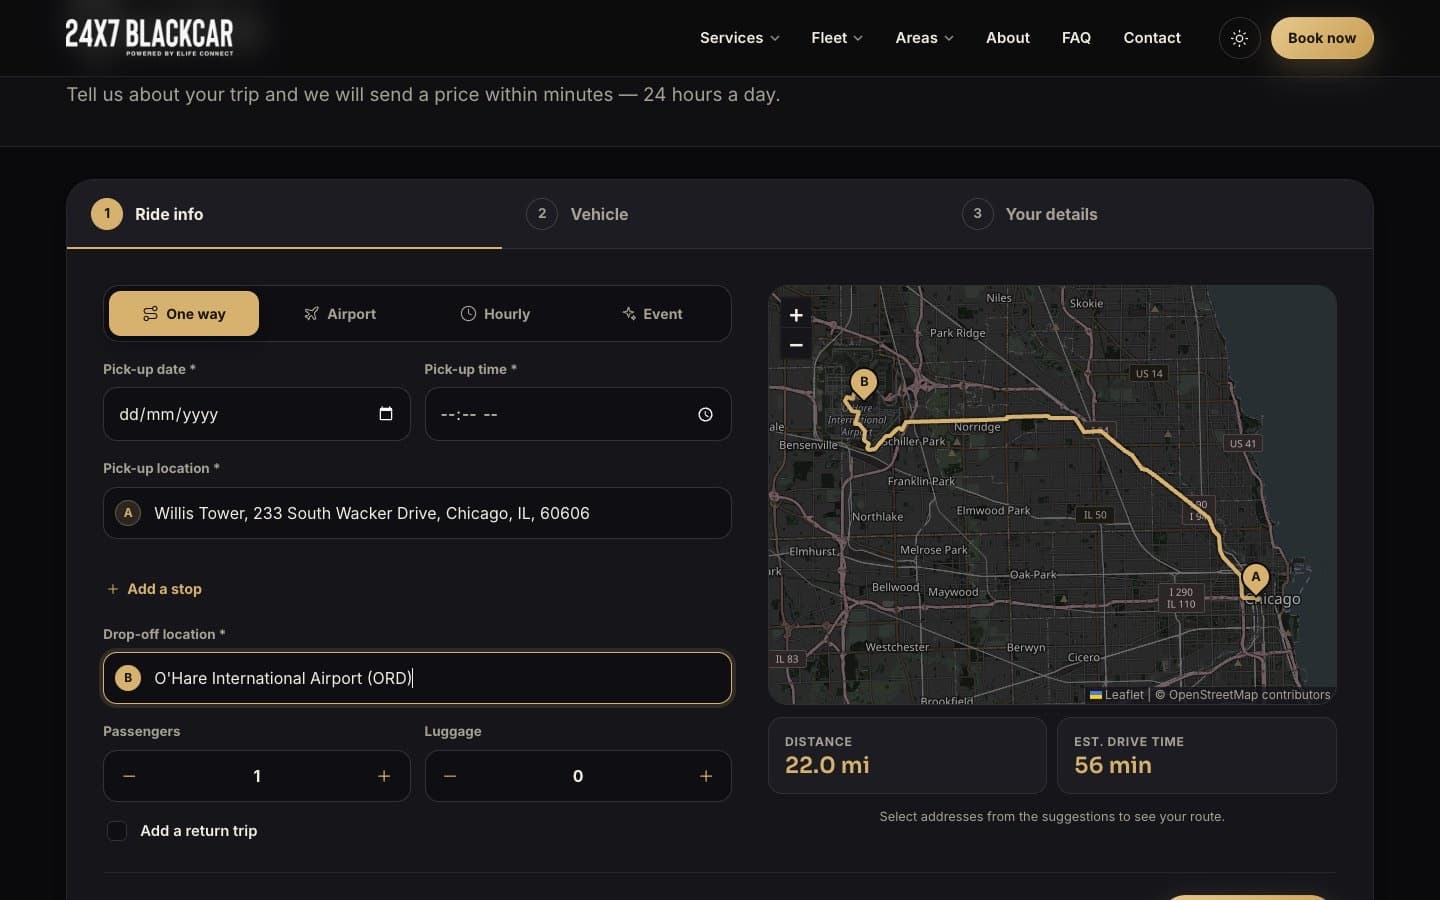
Task: Click Add a stop
Action: click(154, 589)
